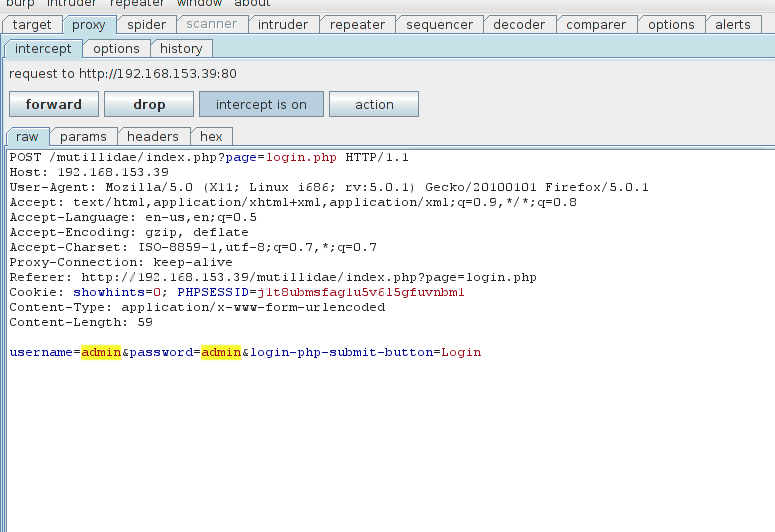Select the main options tab

[x=671, y=25]
